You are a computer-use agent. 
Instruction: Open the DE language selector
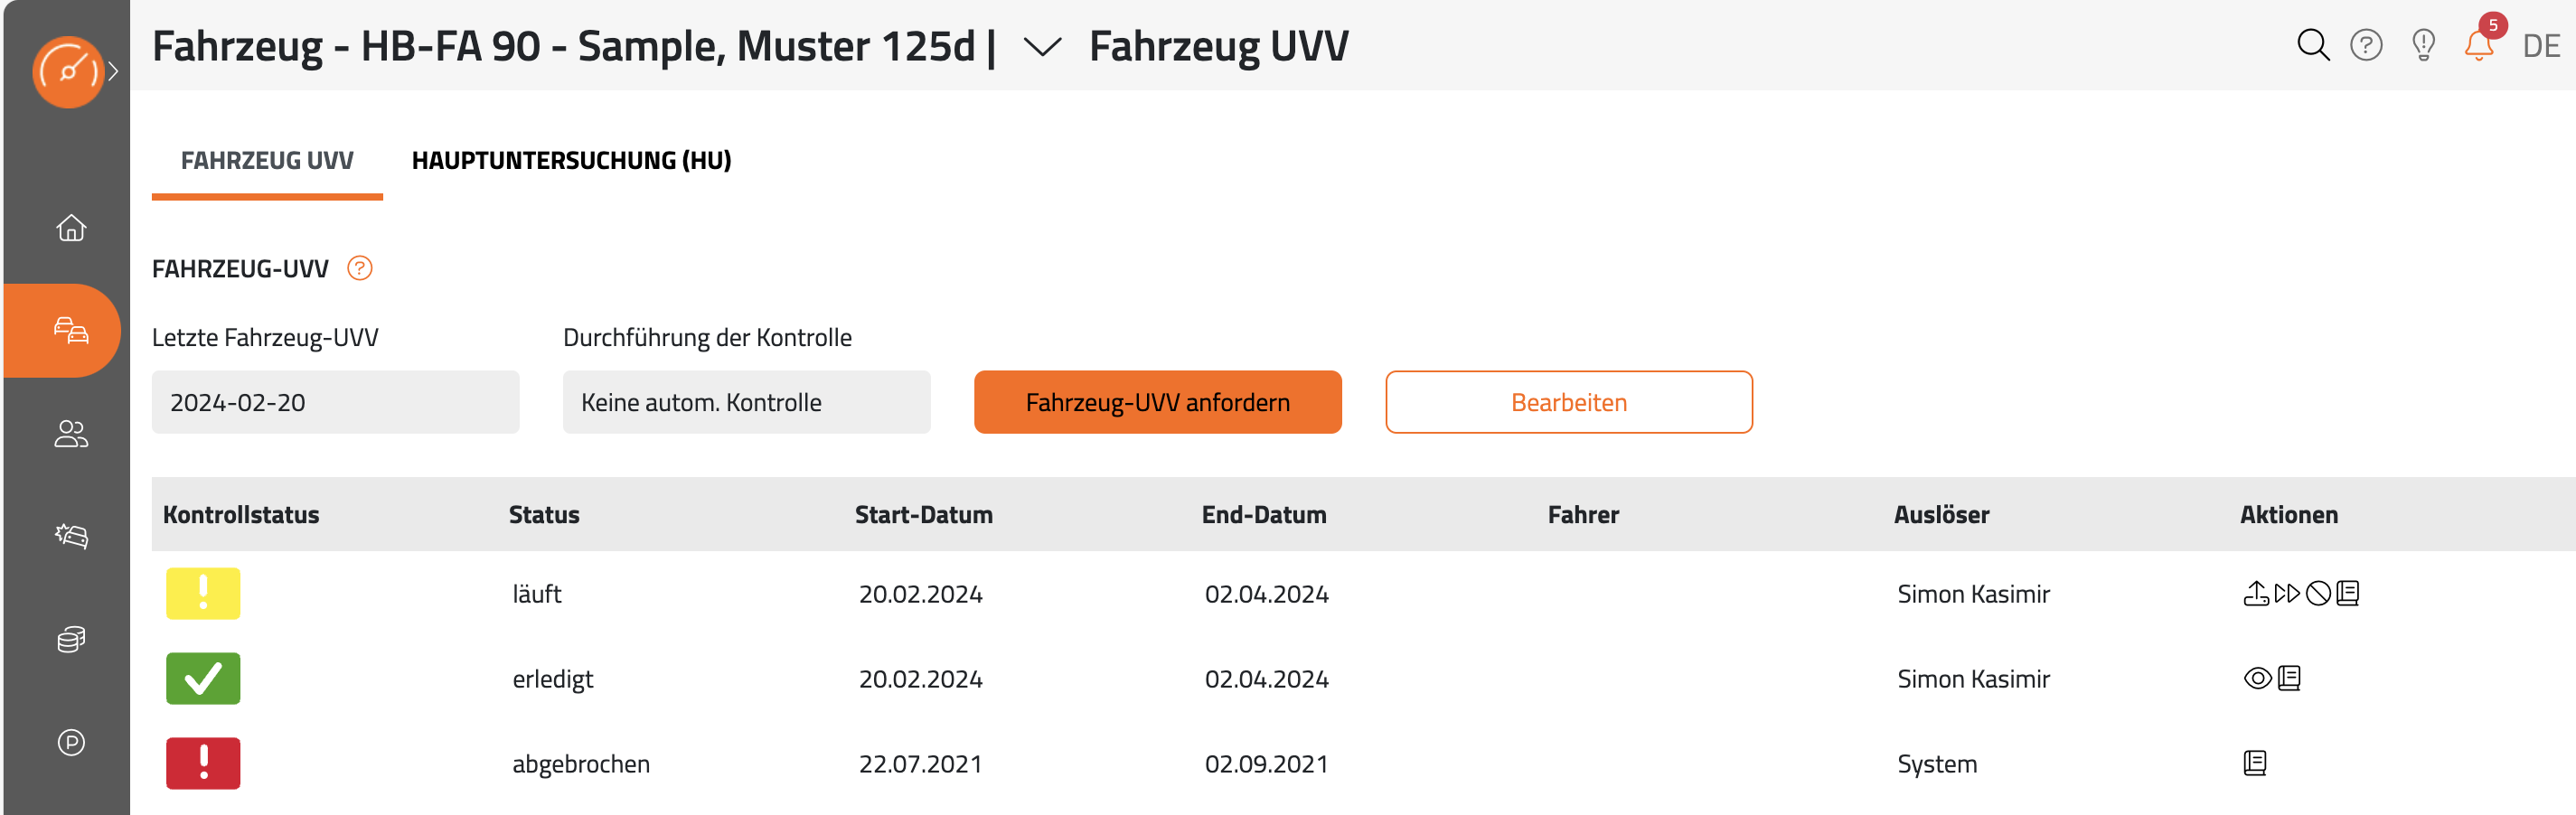tap(2541, 46)
